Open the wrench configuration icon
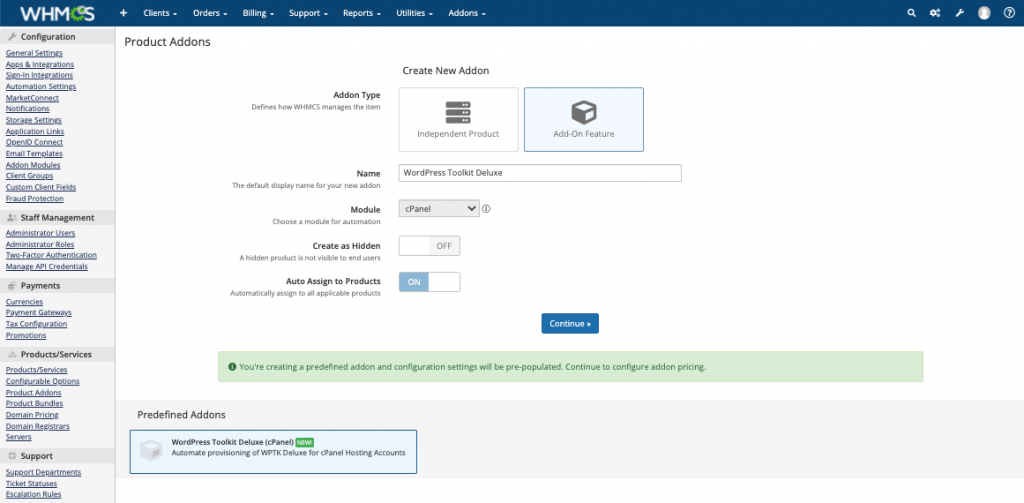This screenshot has width=1024, height=503. tap(959, 13)
